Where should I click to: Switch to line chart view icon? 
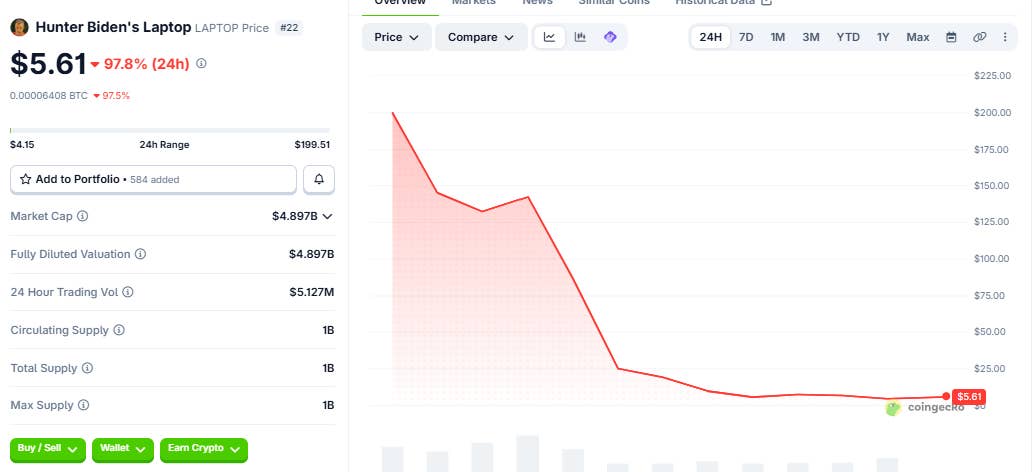550,37
